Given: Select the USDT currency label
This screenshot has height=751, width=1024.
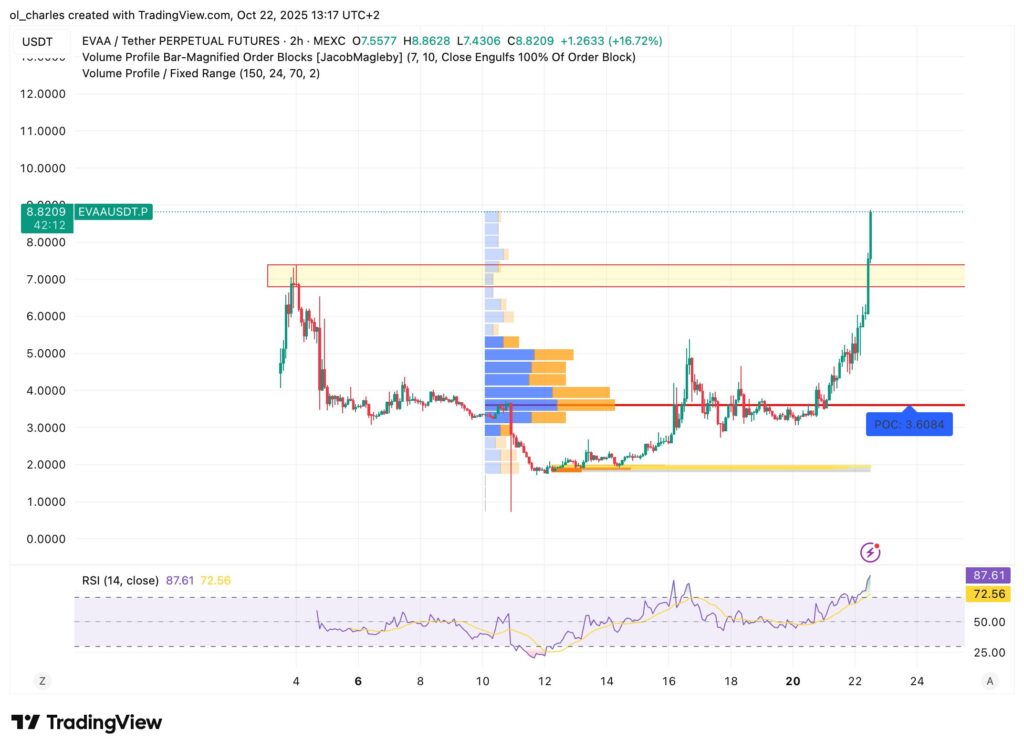Looking at the screenshot, I should 38,41.
